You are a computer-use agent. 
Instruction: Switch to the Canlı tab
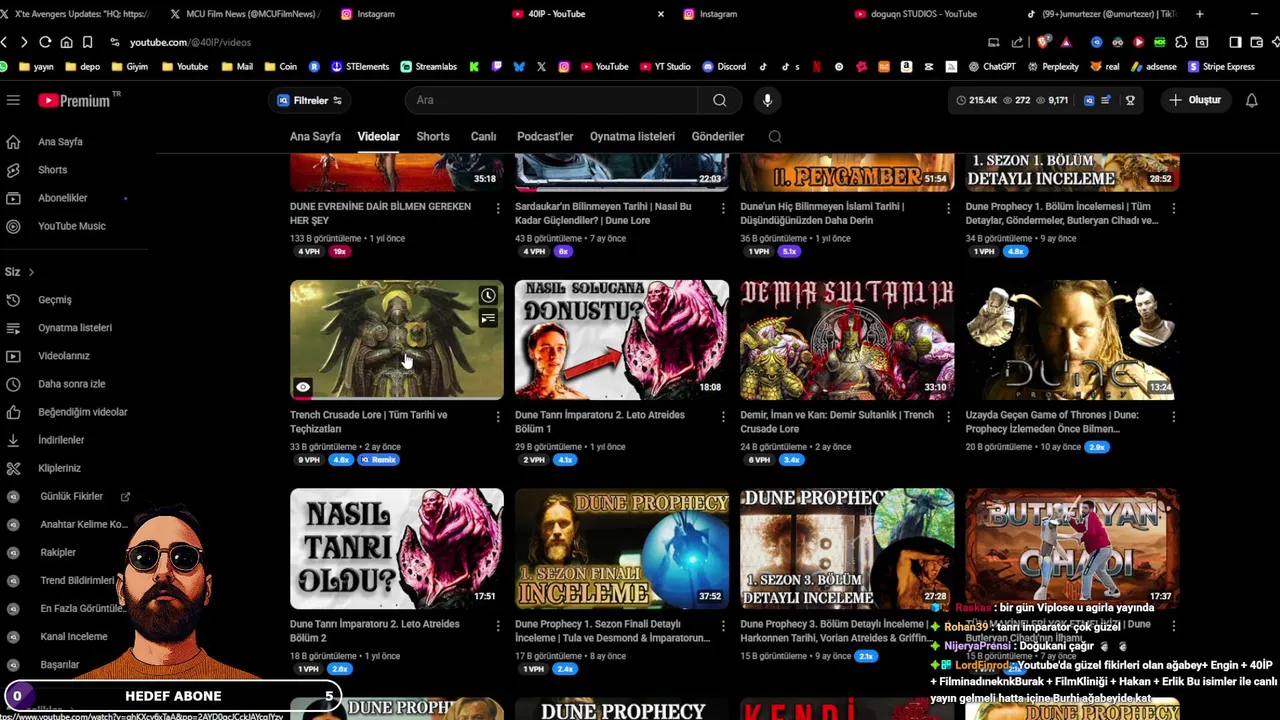483,137
